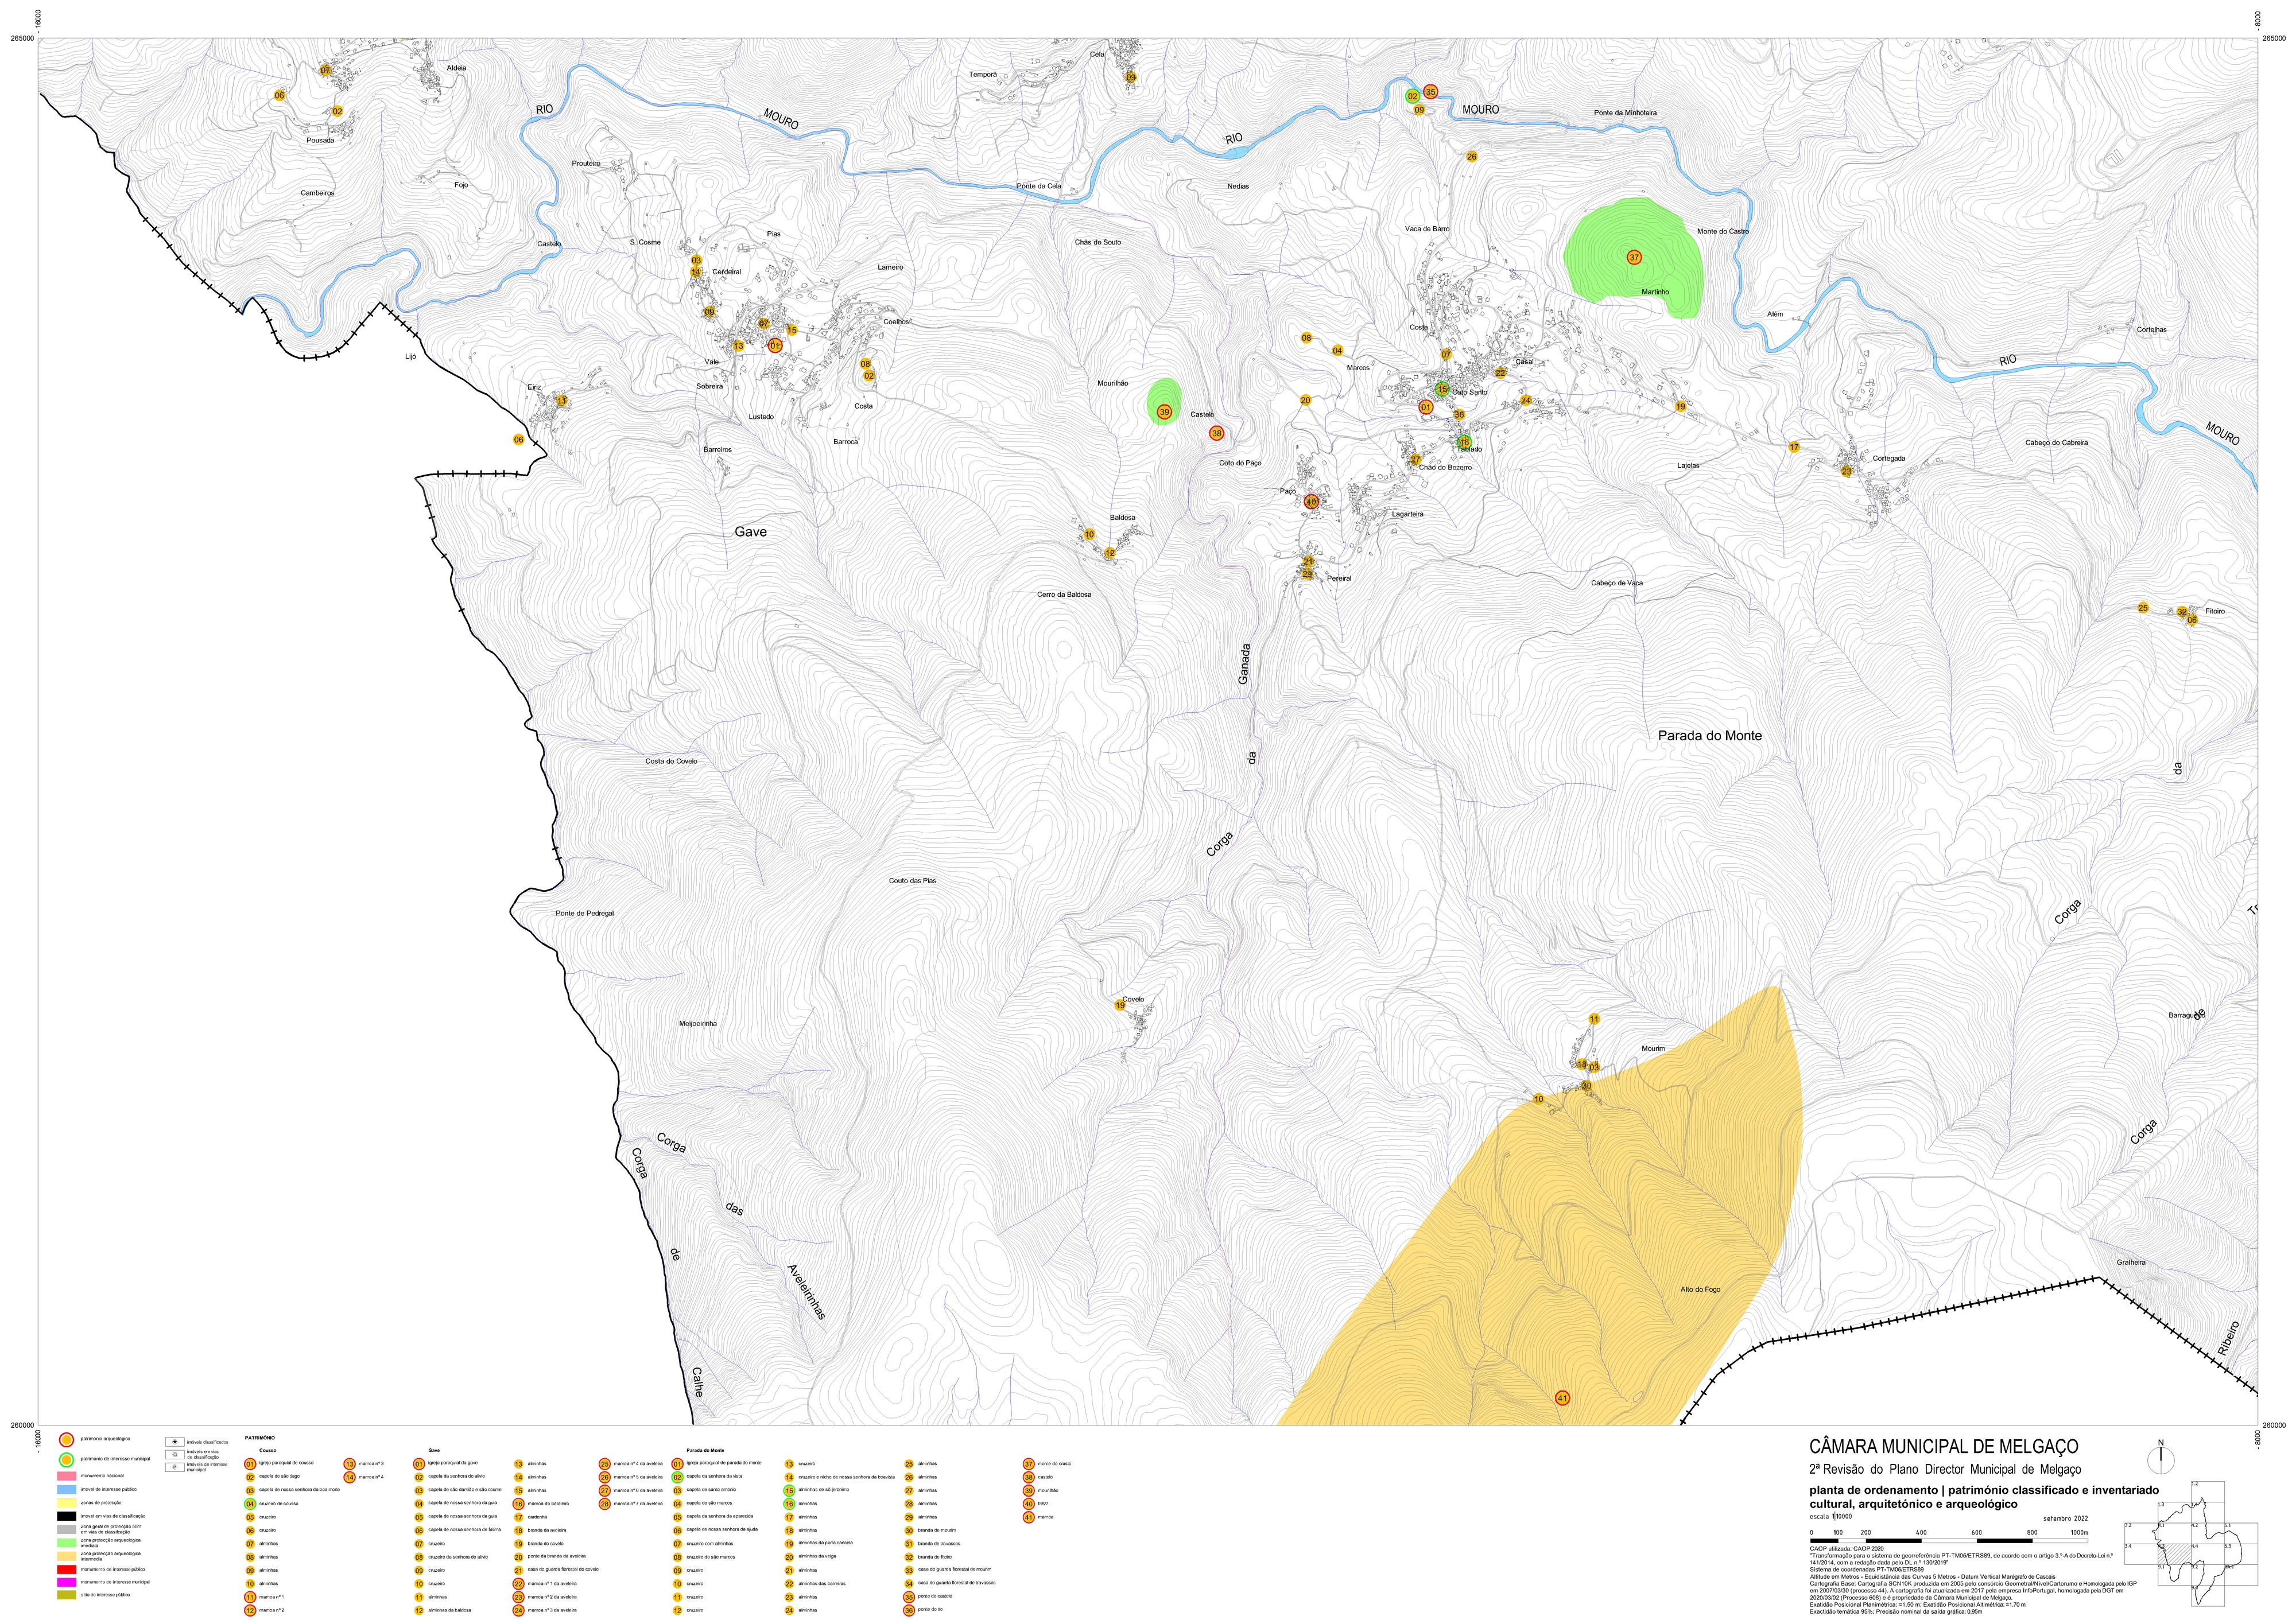Screen dimensions: 2296x1620
Task: Click the 'Ponte da Cela' label
Action: pos(1039,186)
